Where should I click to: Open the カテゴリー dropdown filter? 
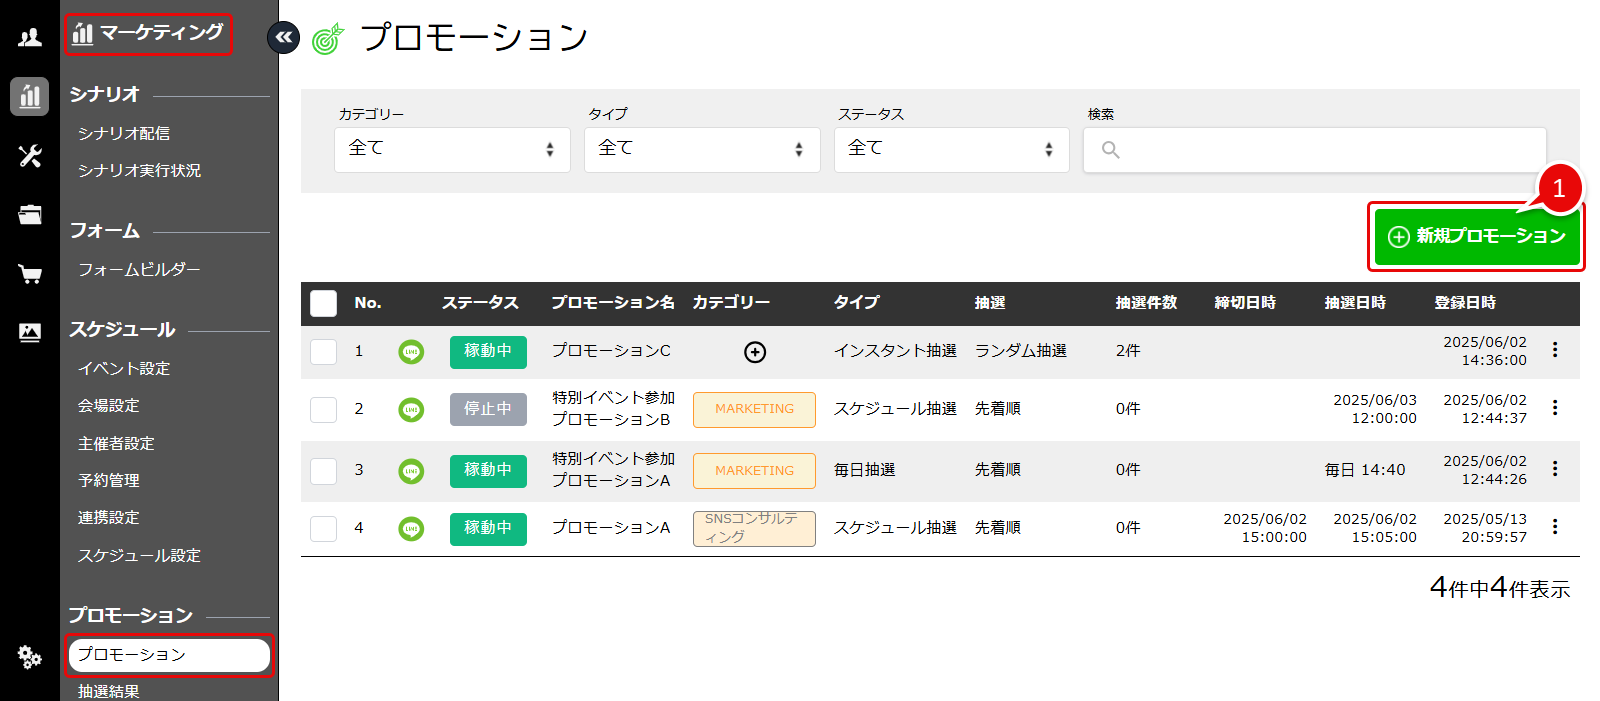point(452,150)
